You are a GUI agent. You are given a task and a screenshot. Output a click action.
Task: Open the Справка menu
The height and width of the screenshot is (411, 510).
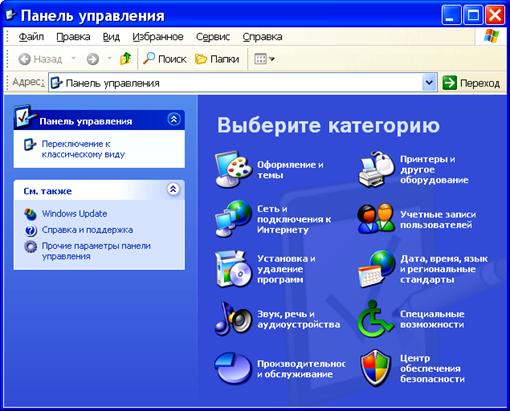(x=262, y=36)
